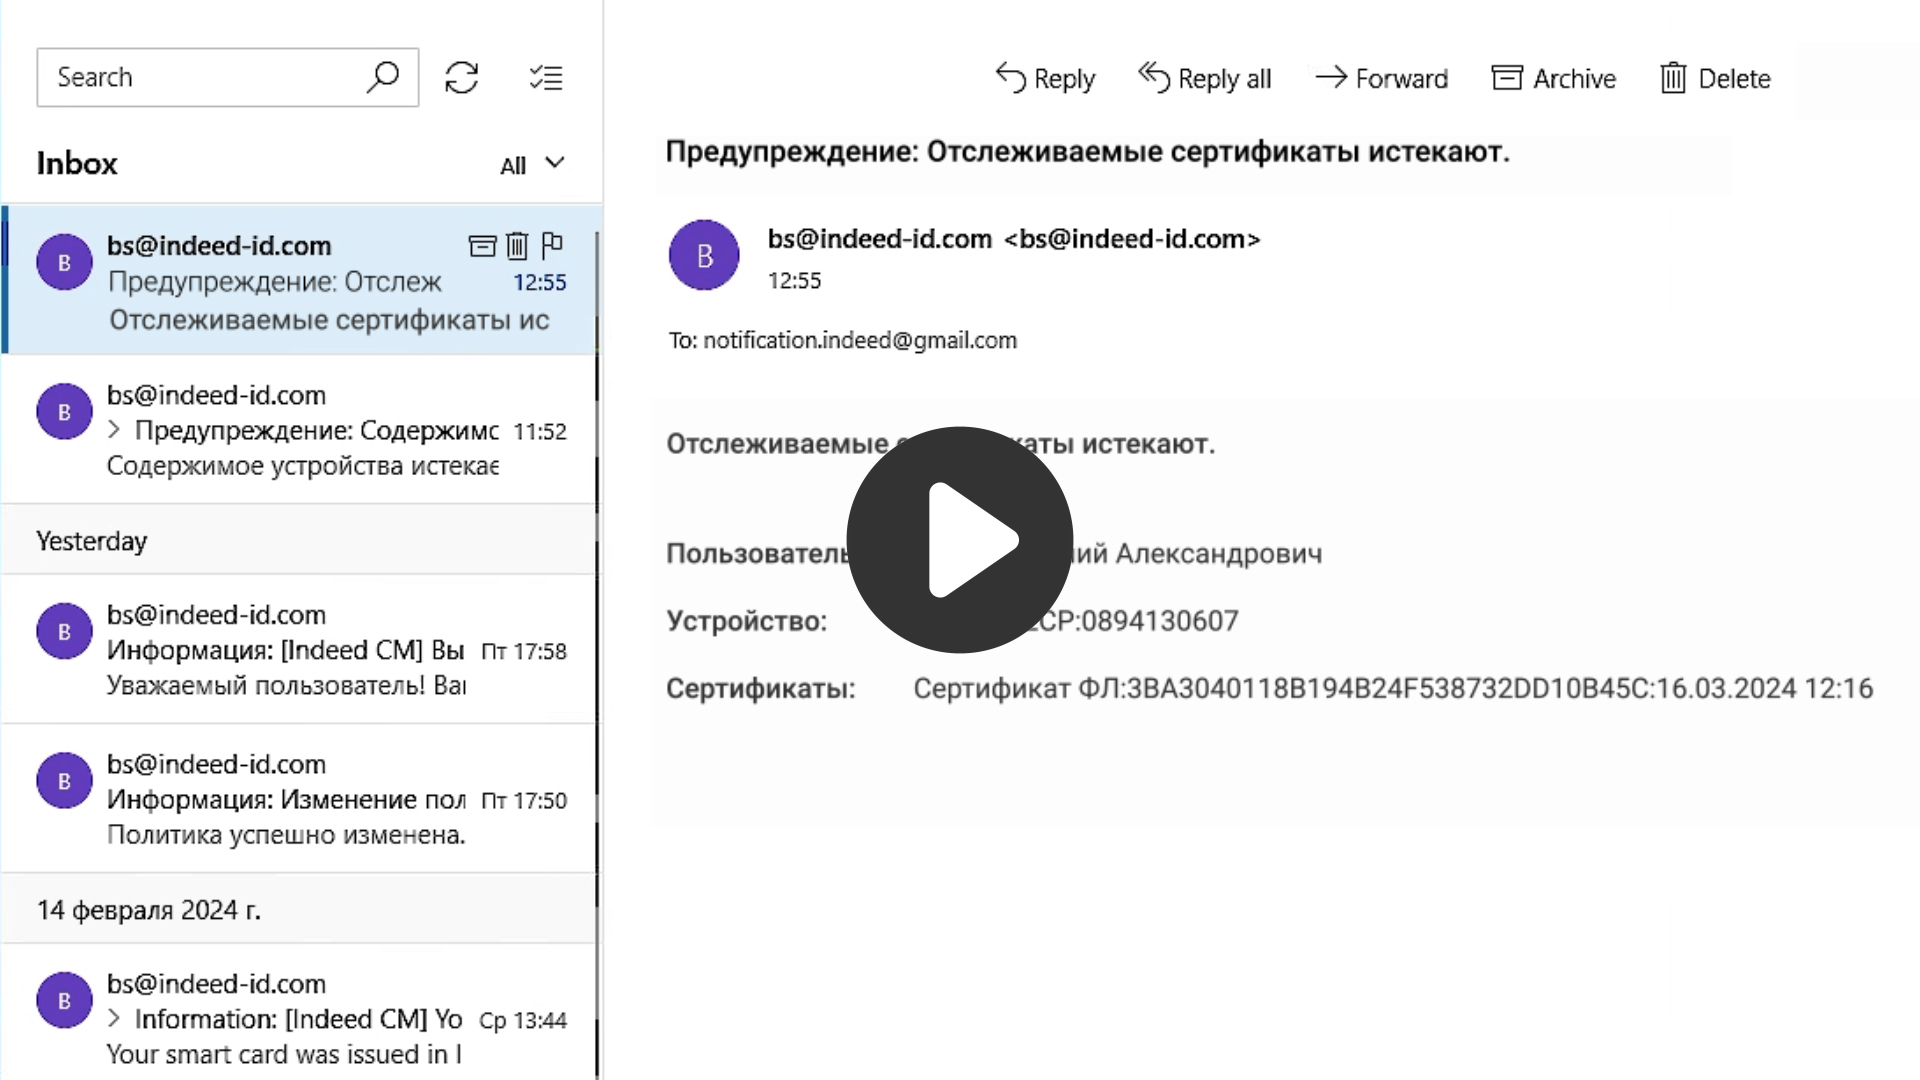Click the sync mailbox refresh icon
This screenshot has width=1920, height=1080.
point(461,78)
